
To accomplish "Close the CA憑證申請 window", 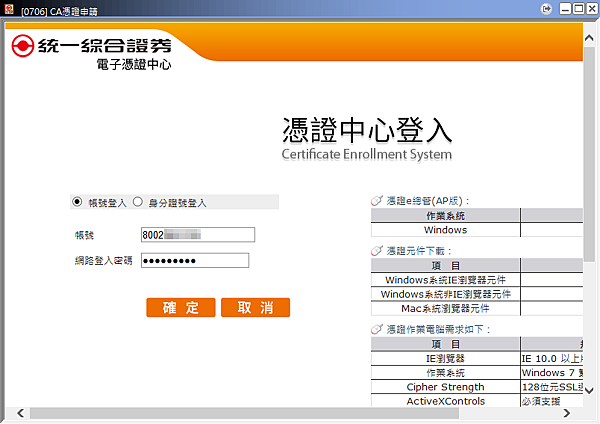I will pos(592,8).
